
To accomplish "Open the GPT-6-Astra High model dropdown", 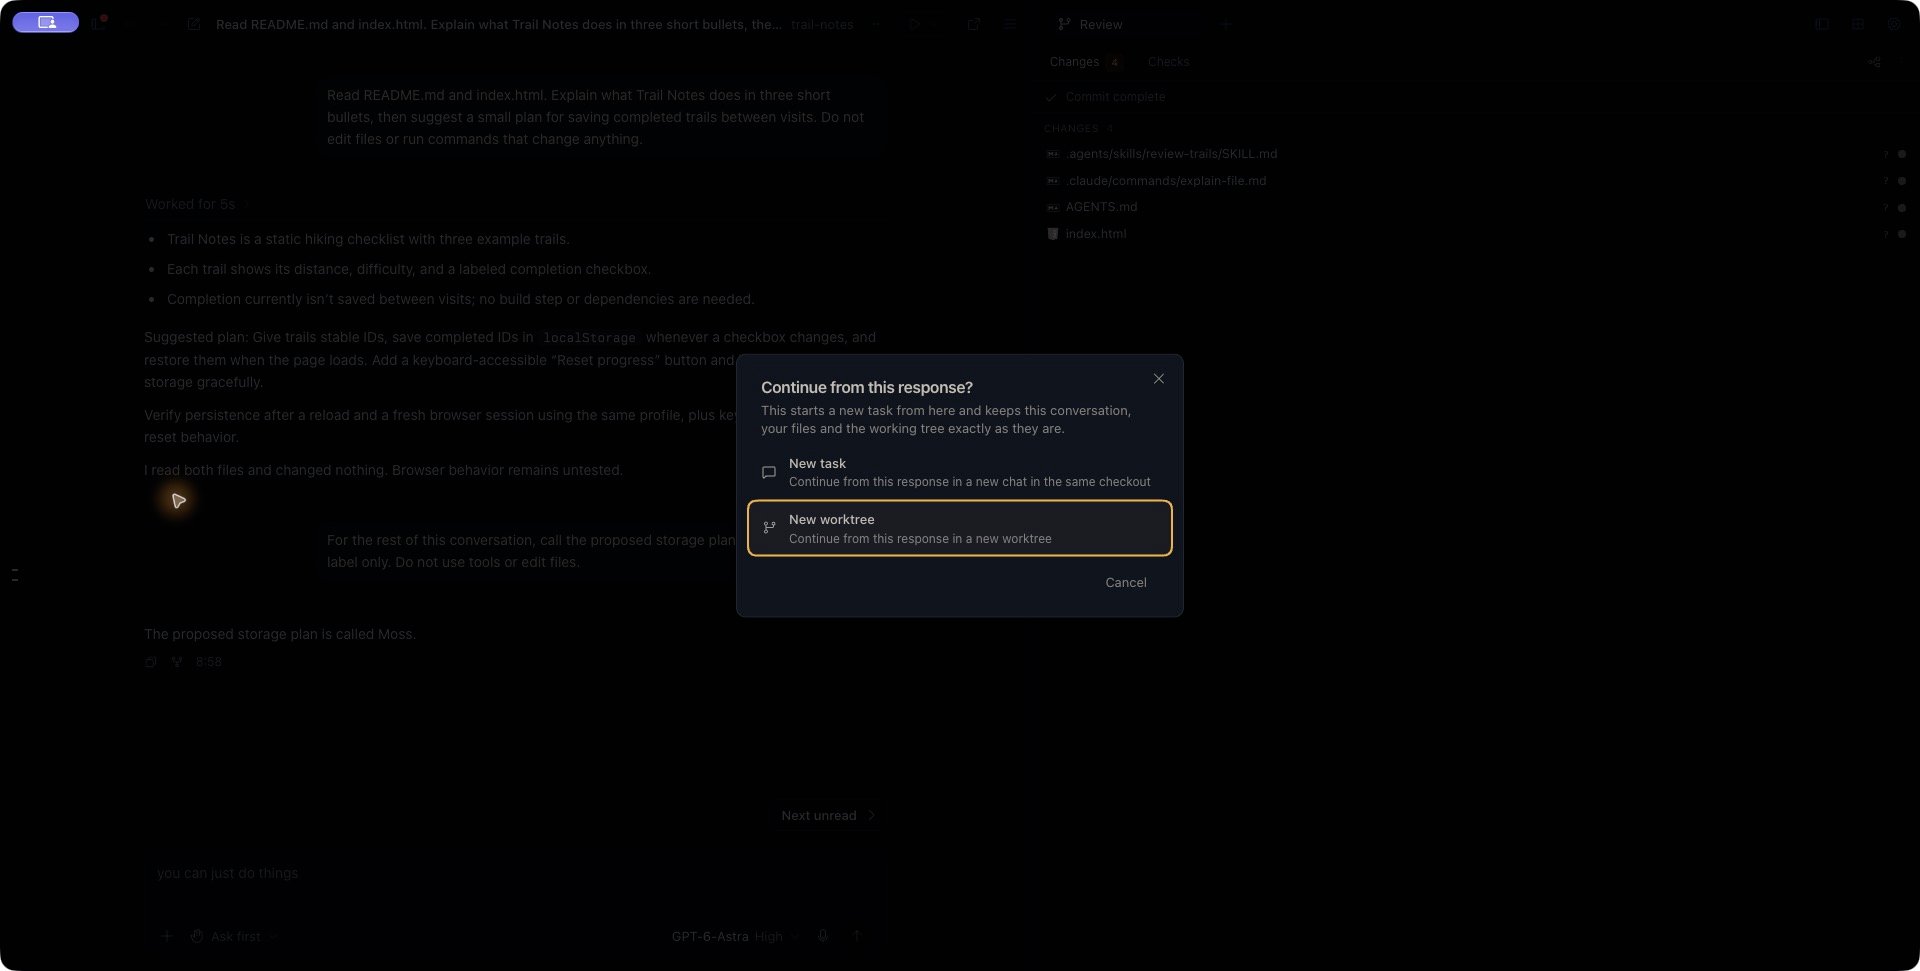I will (735, 937).
